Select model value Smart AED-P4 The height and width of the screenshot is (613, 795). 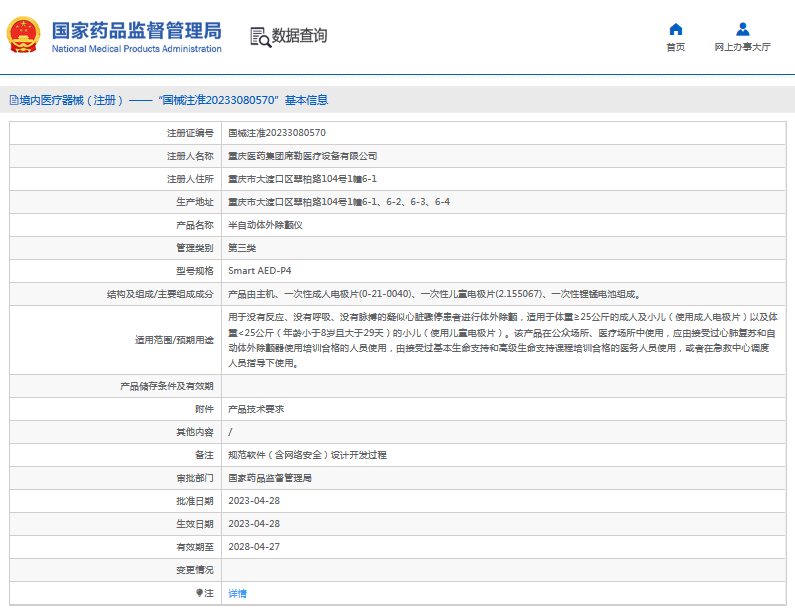point(260,271)
